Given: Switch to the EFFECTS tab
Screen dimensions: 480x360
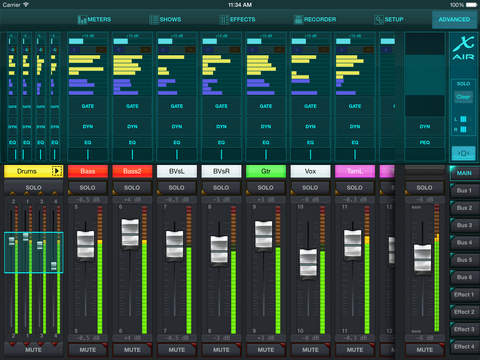Looking at the screenshot, I should tap(237, 20).
